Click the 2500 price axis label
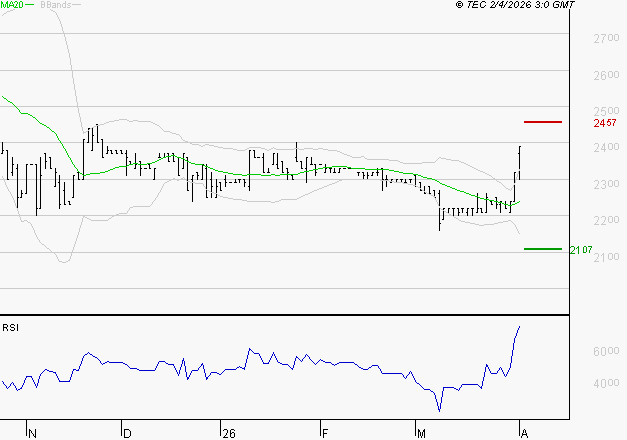The image size is (627, 440). click(606, 111)
